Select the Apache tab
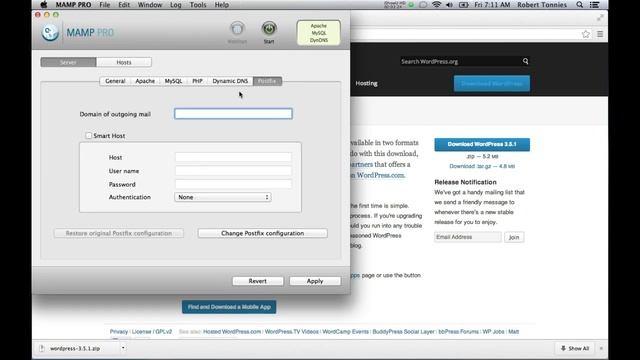640x360 pixels. coord(145,81)
